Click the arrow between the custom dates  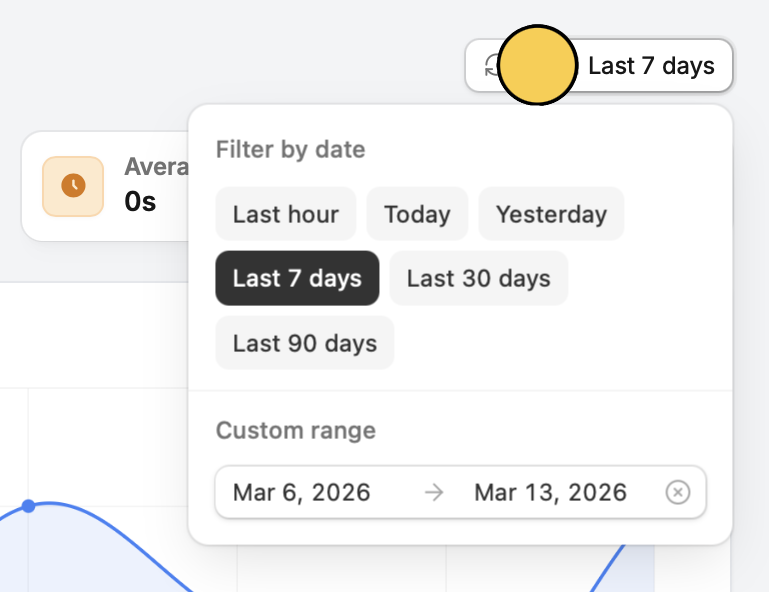[433, 492]
